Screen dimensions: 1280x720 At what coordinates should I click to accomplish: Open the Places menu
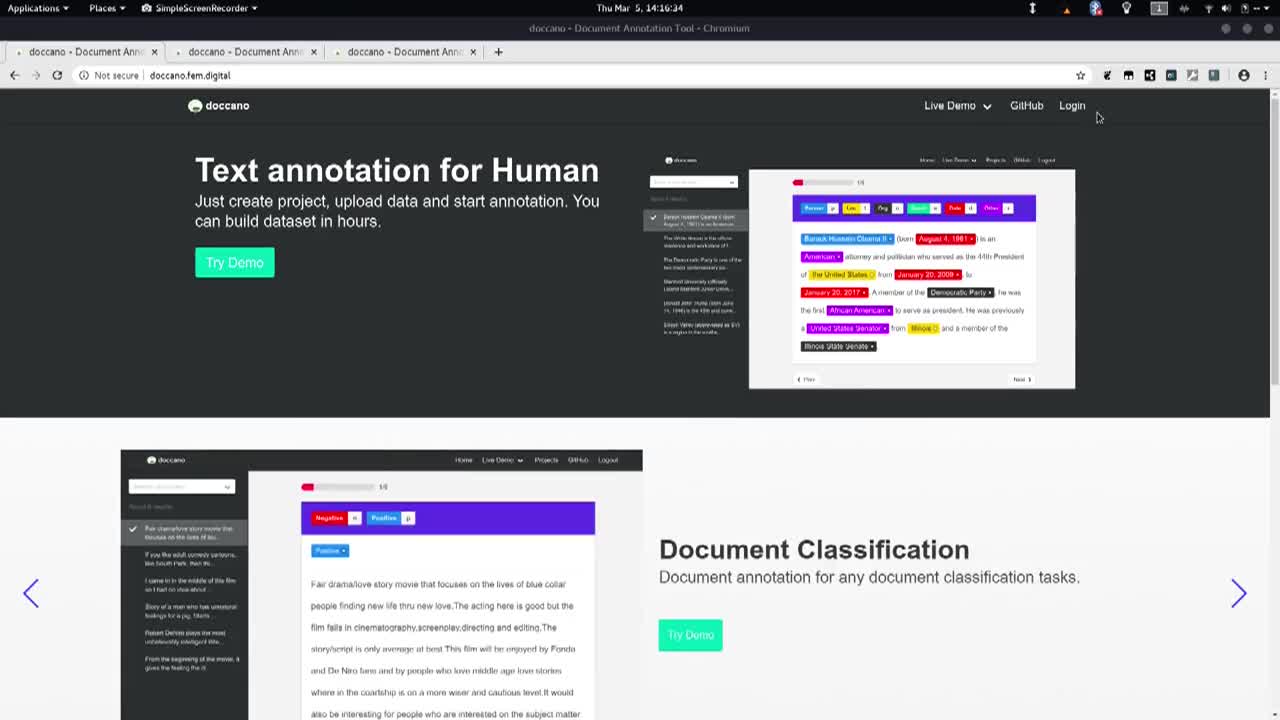point(107,8)
